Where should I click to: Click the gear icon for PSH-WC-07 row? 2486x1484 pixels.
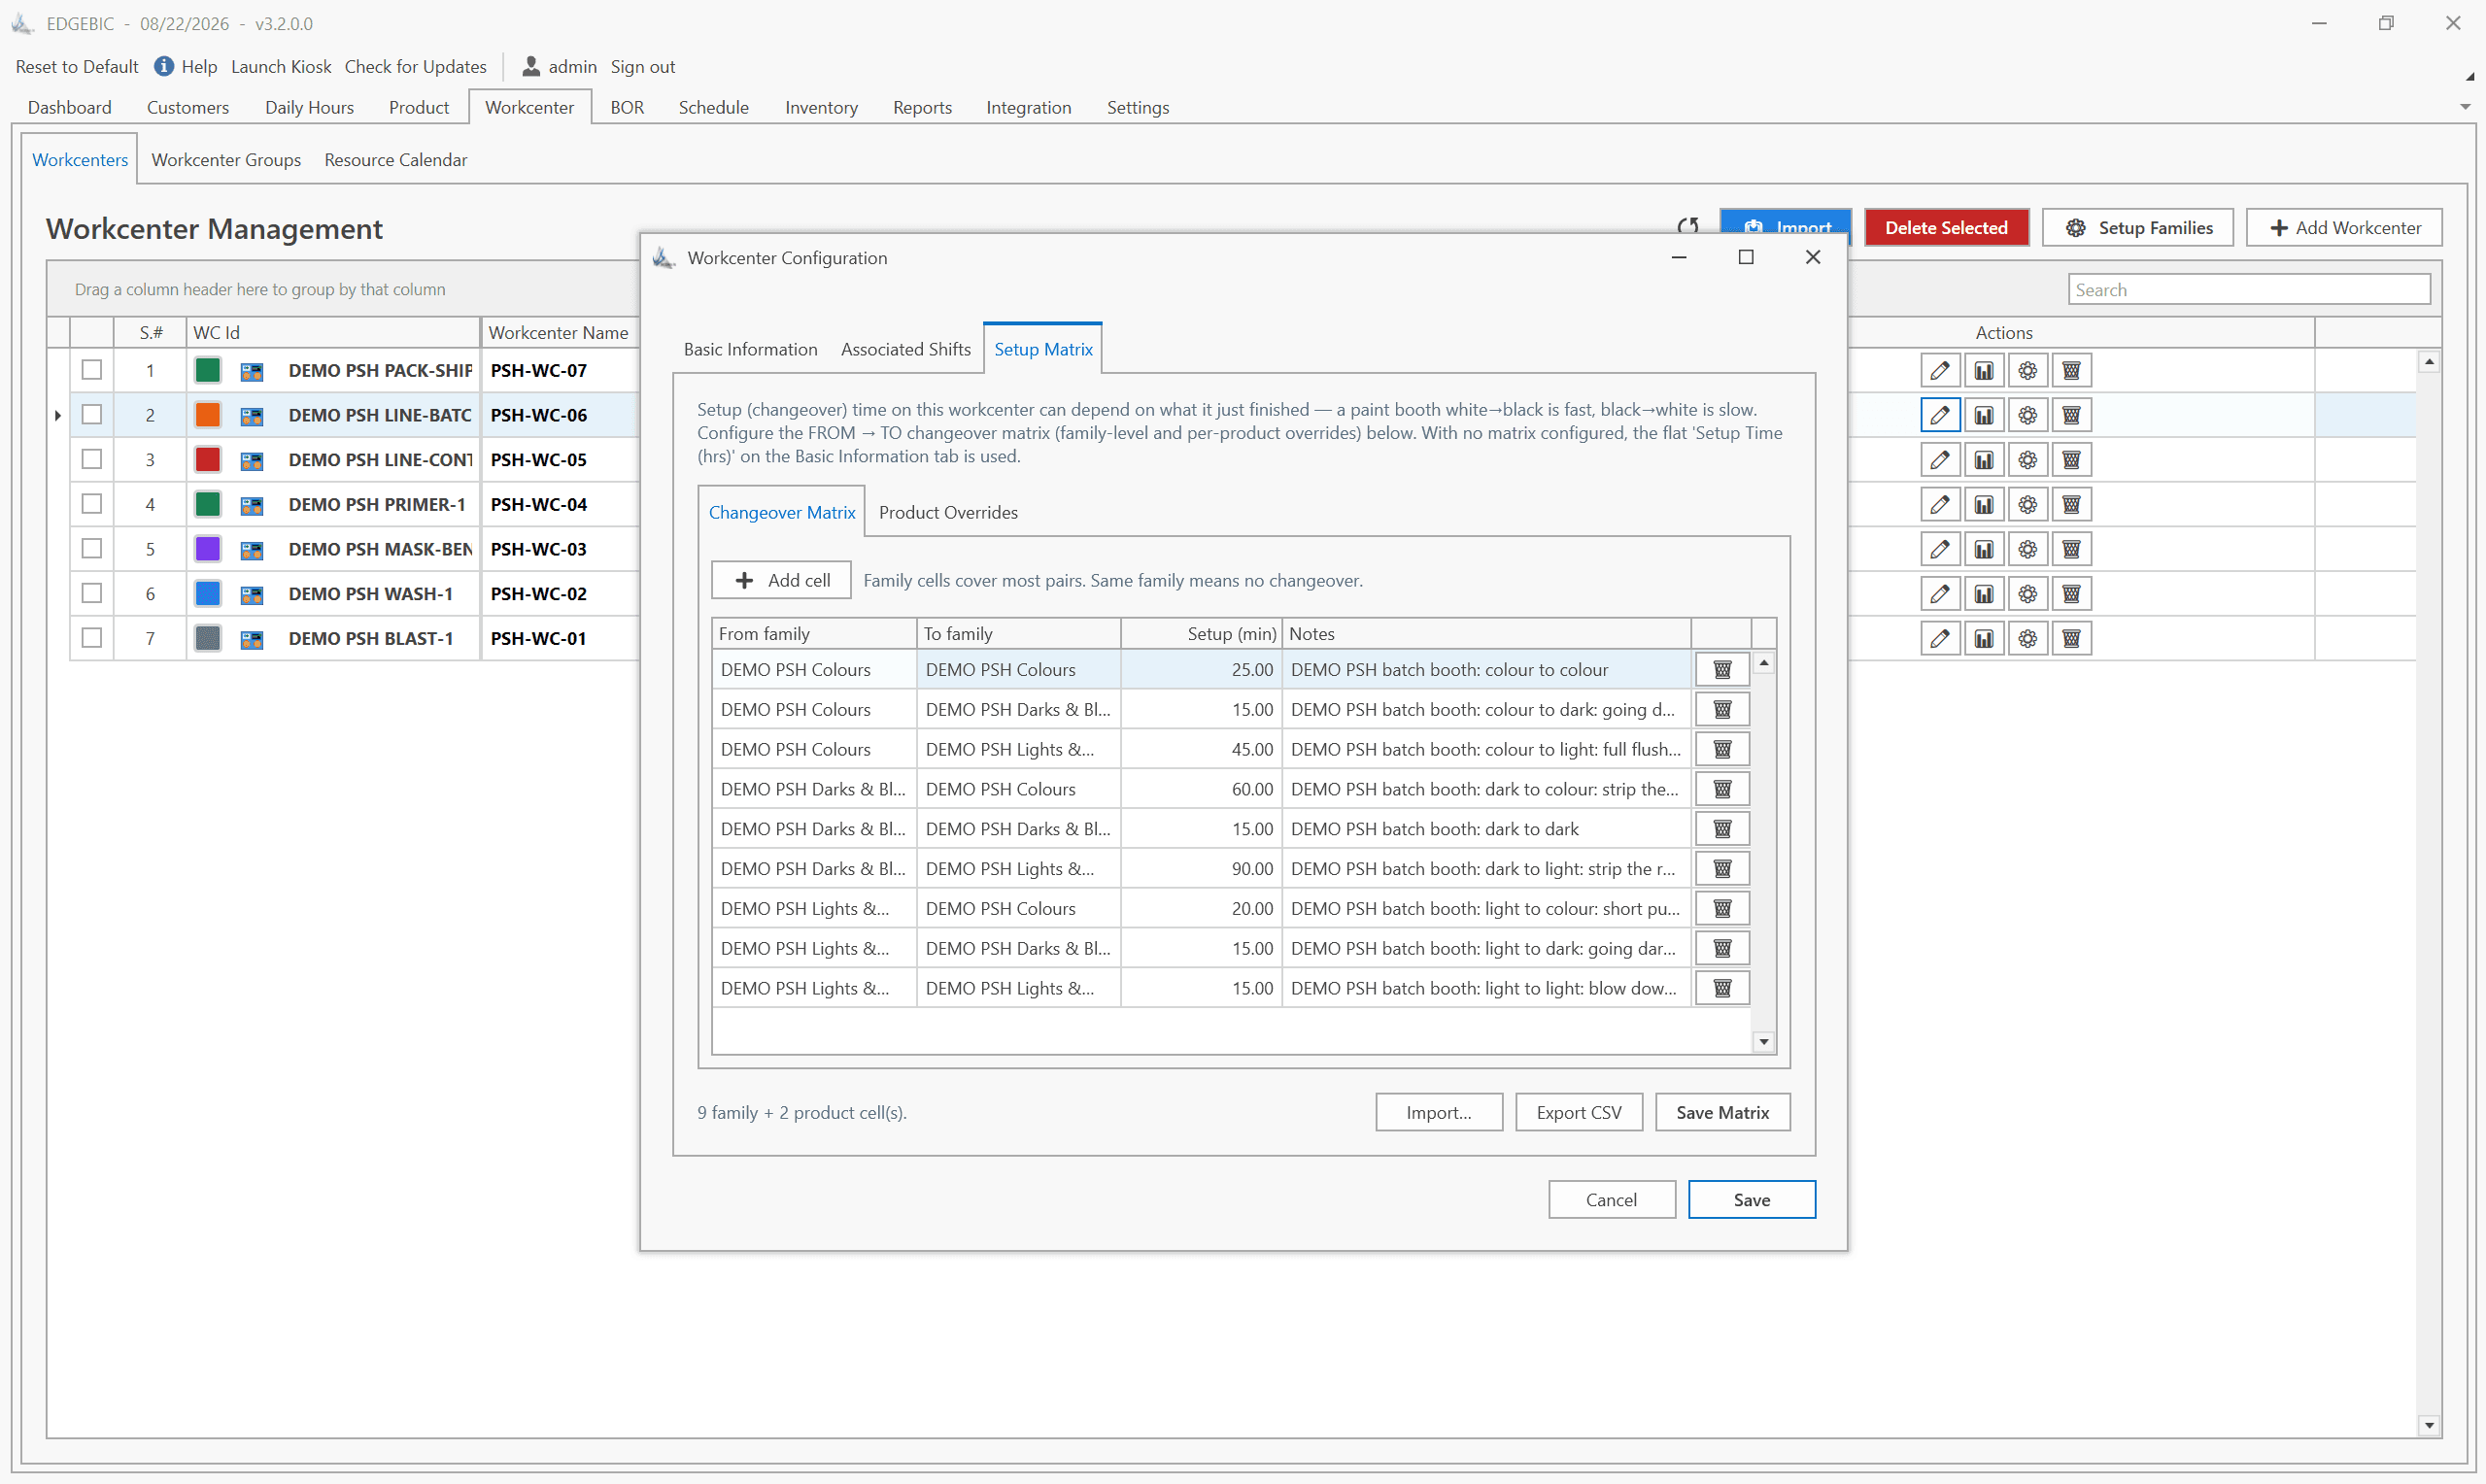click(x=2027, y=370)
